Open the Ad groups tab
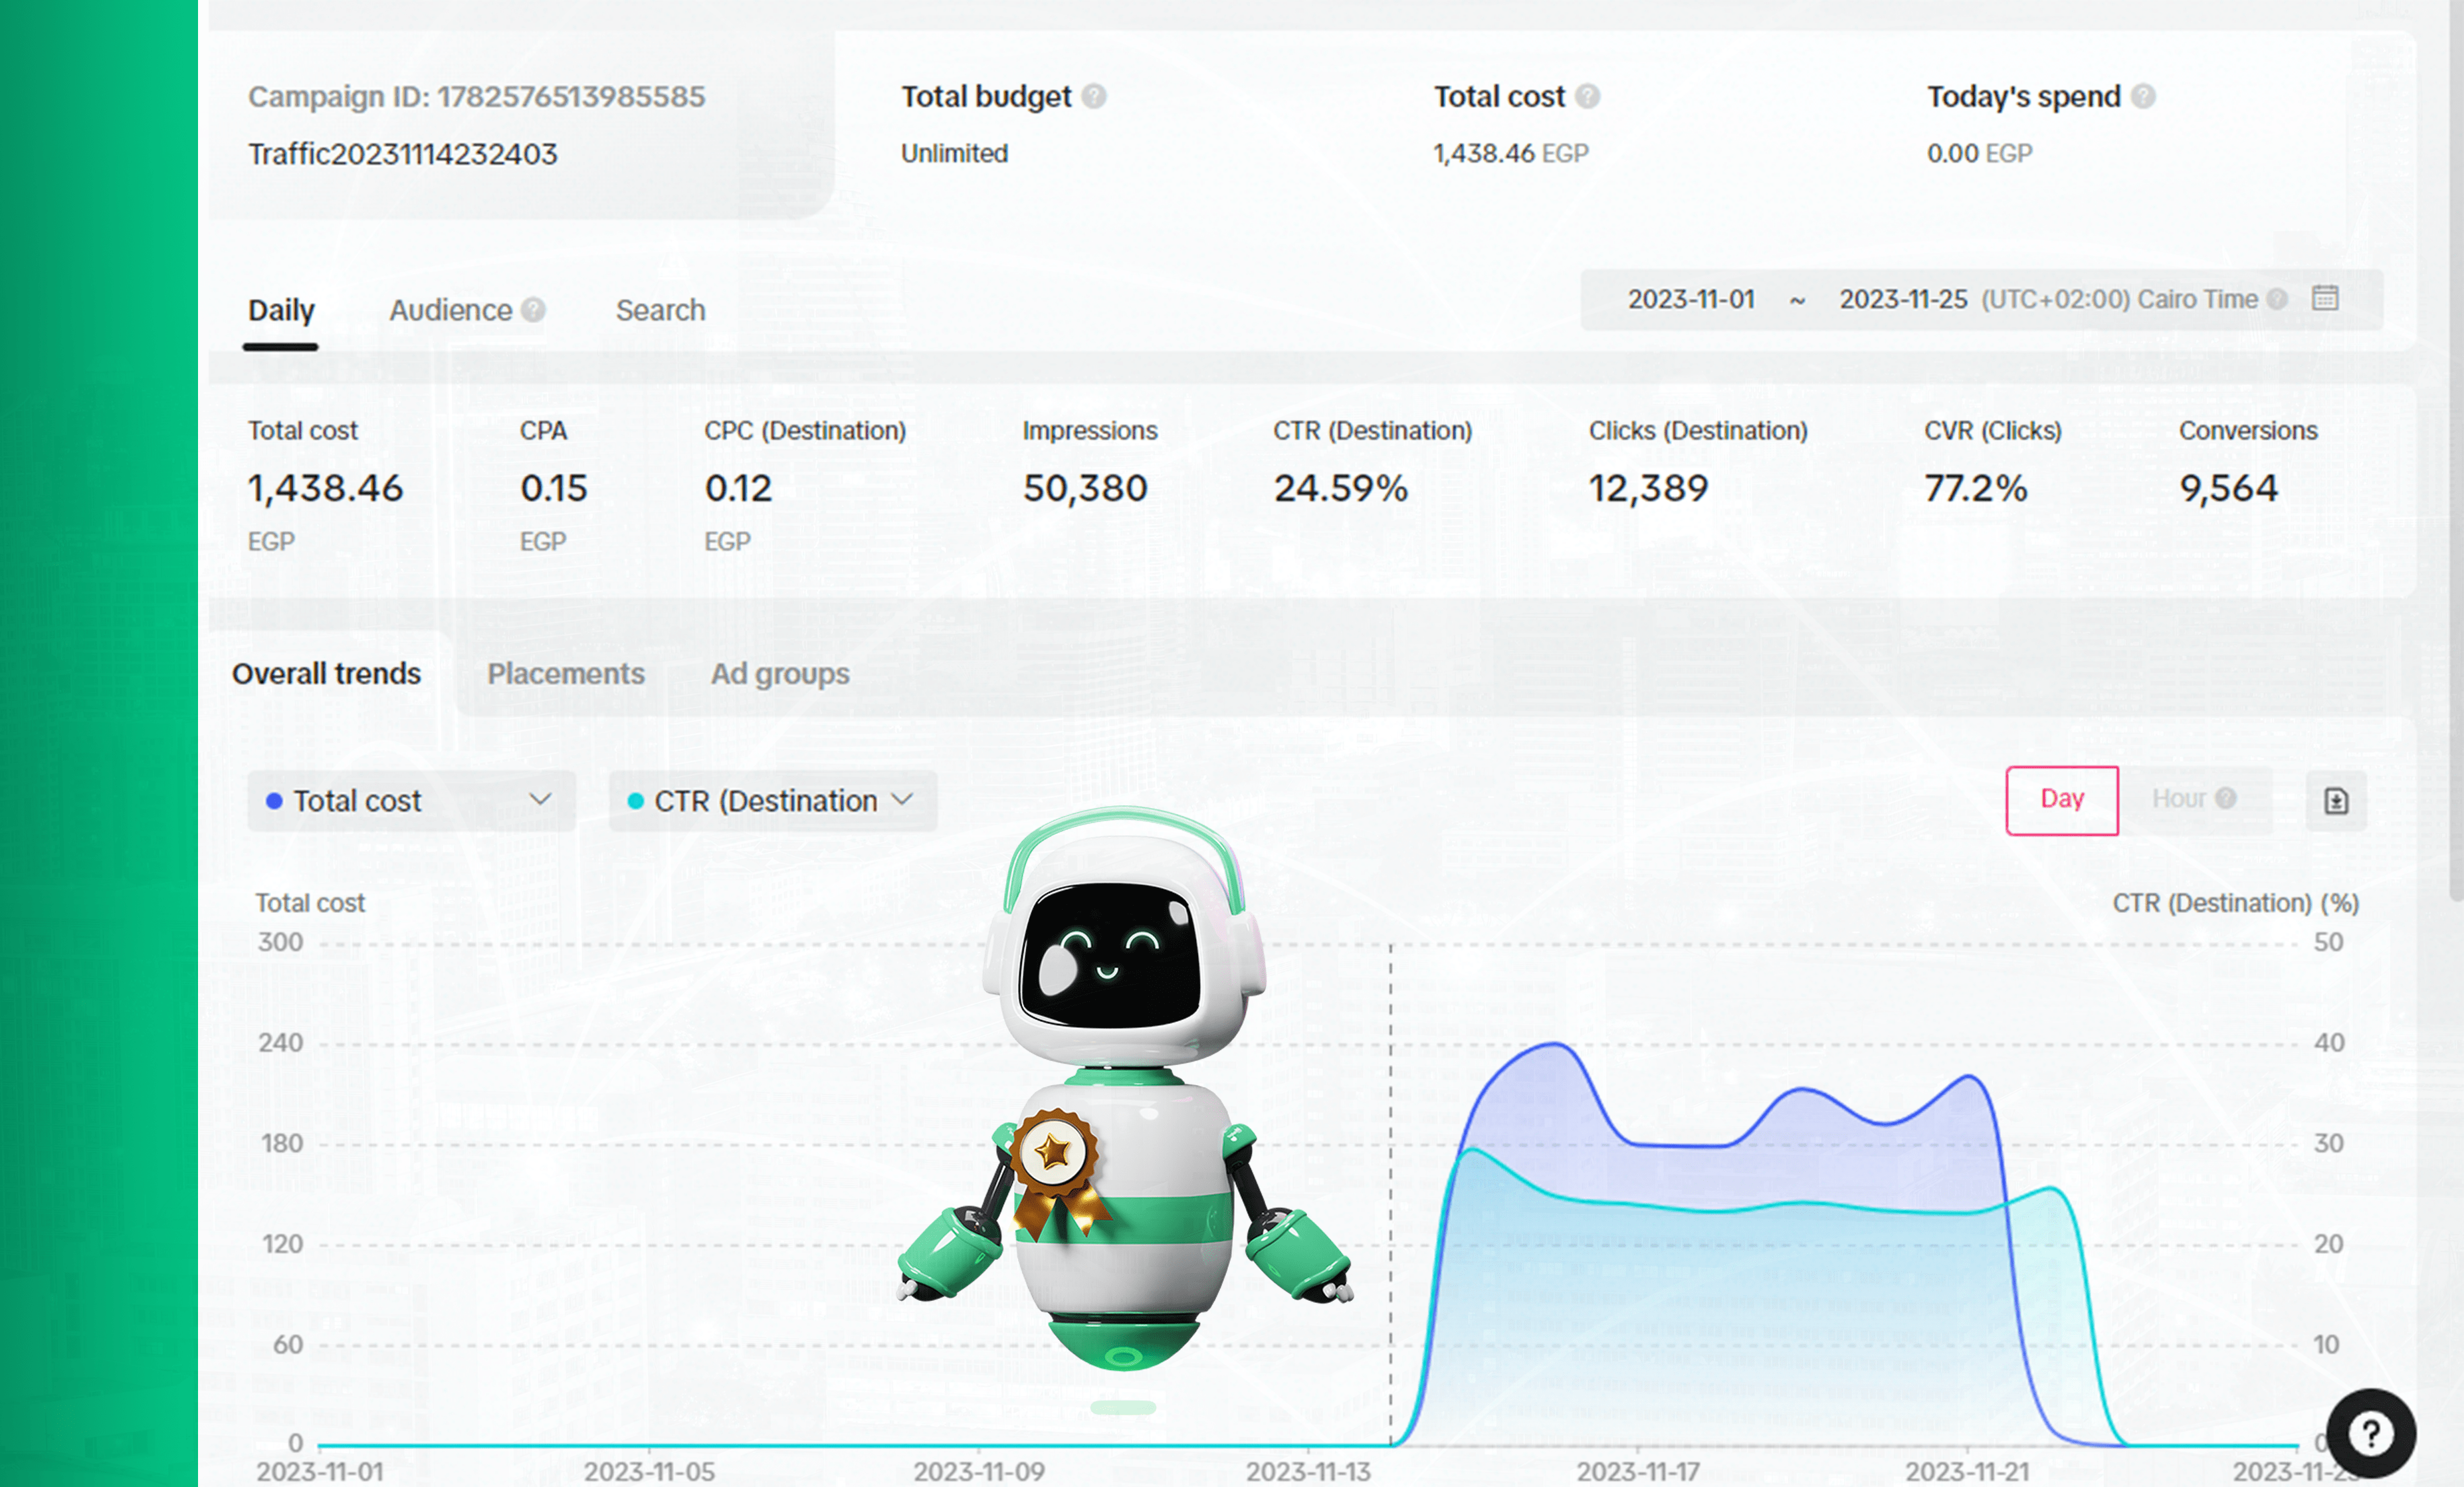 pyautogui.click(x=779, y=674)
